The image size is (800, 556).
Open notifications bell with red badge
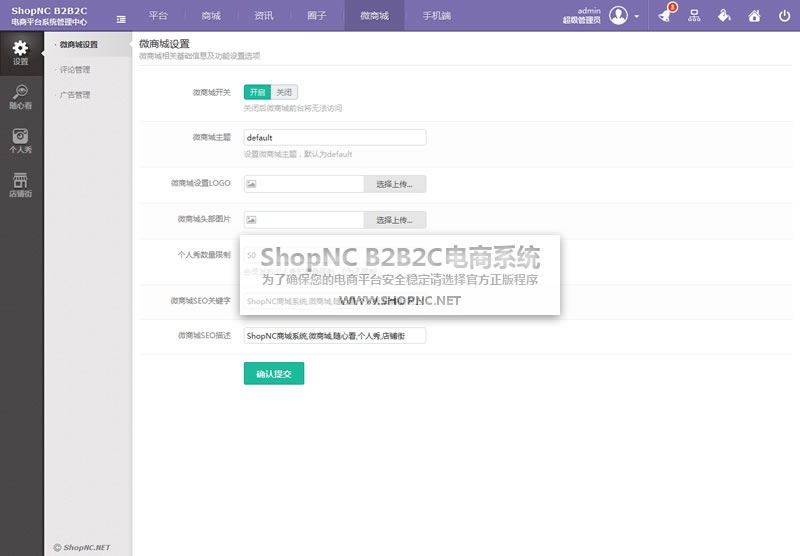click(x=666, y=14)
